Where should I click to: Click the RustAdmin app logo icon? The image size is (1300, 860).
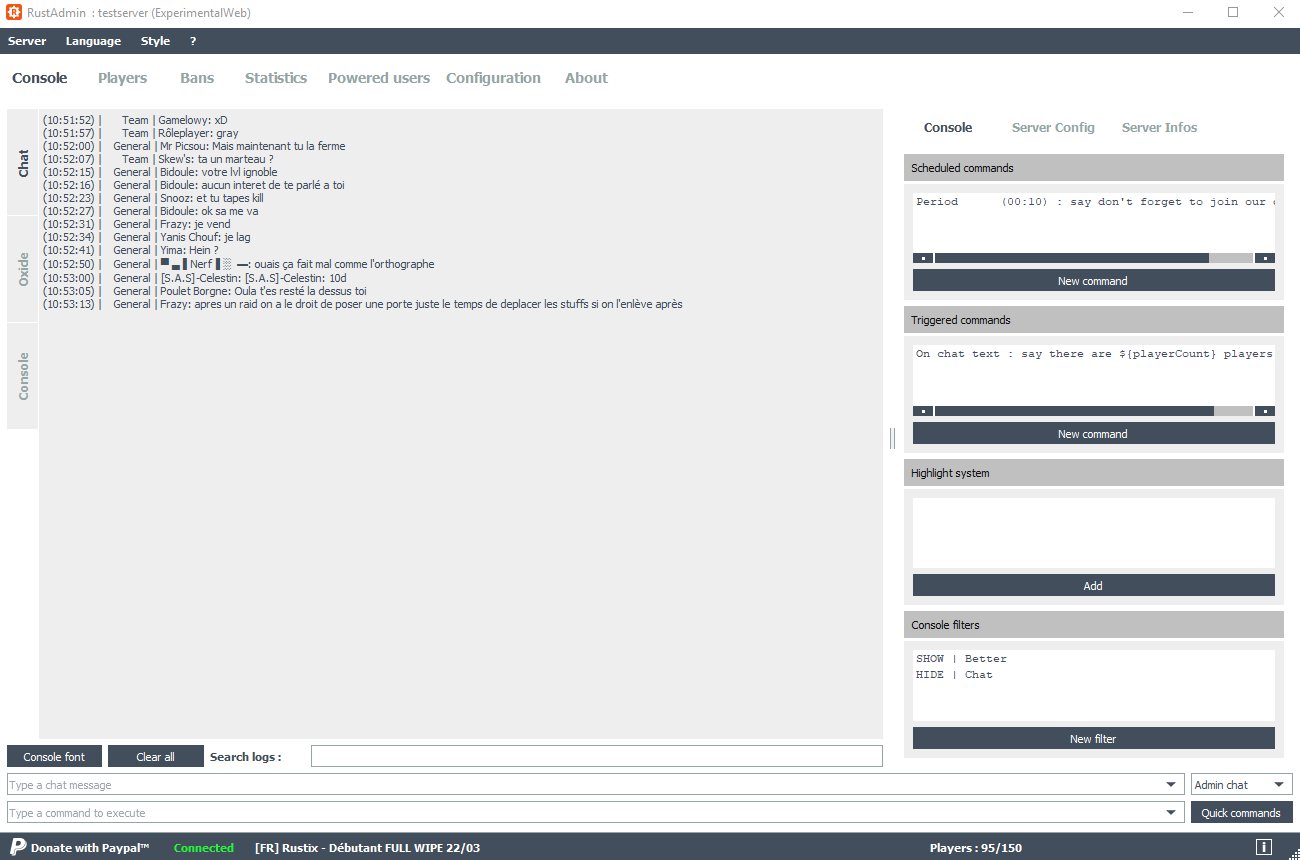click(14, 13)
